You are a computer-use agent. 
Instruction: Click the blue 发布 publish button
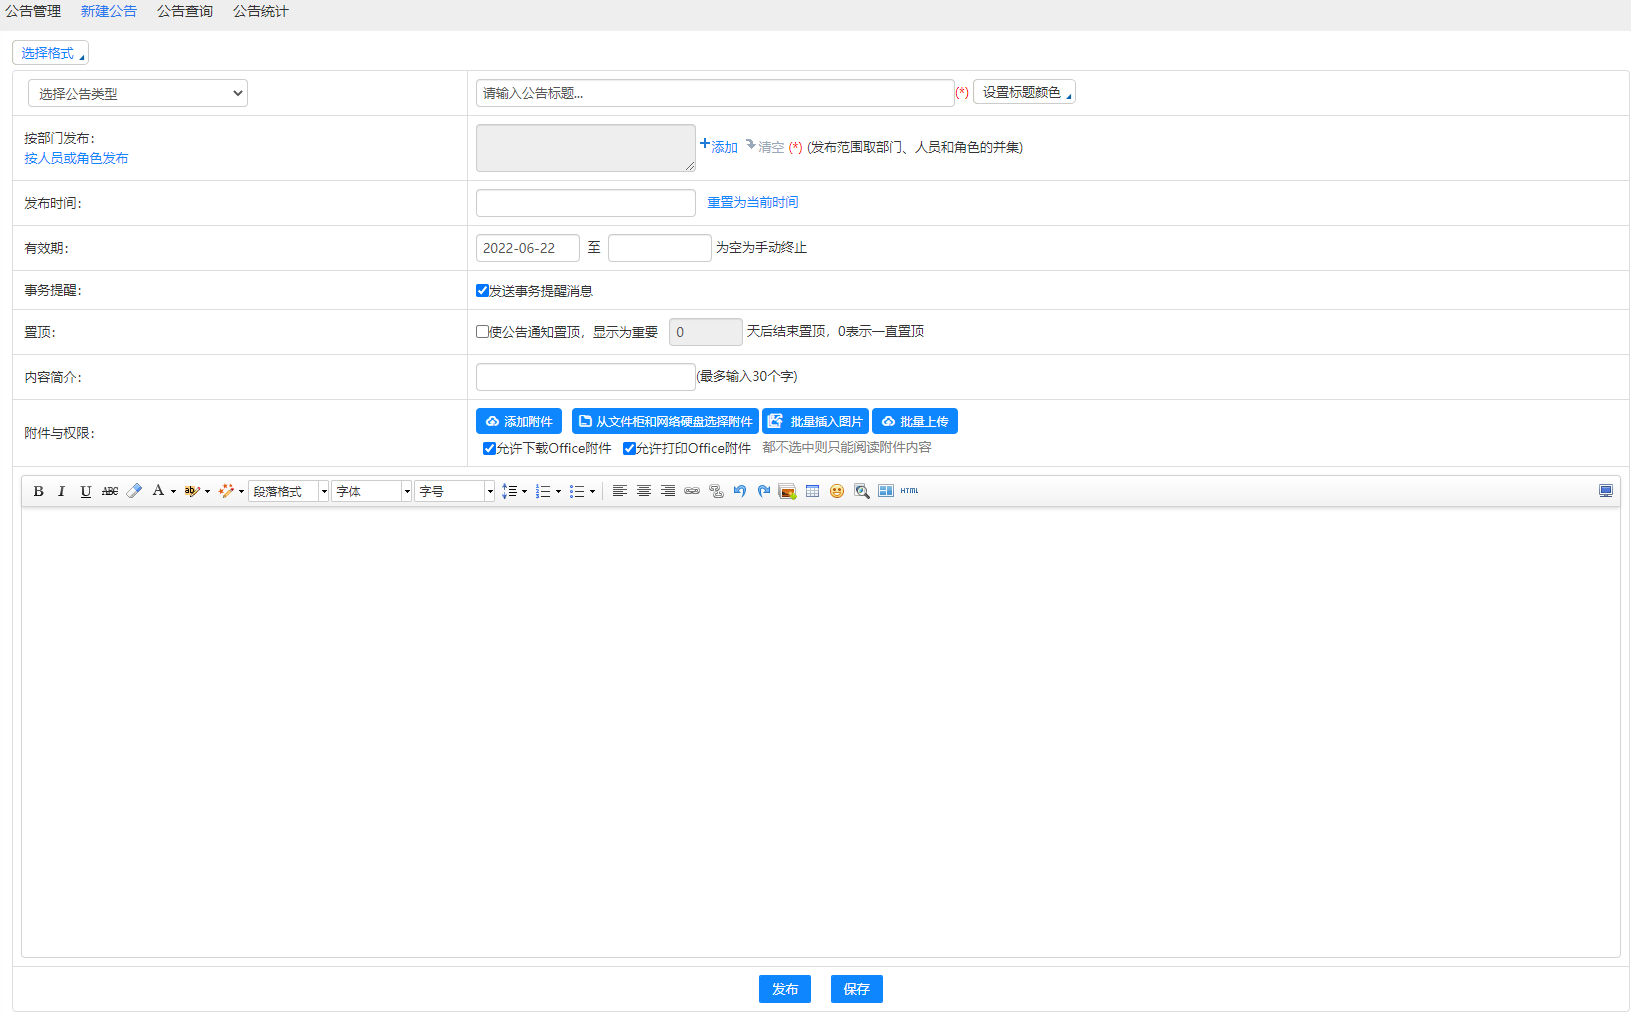tap(785, 989)
